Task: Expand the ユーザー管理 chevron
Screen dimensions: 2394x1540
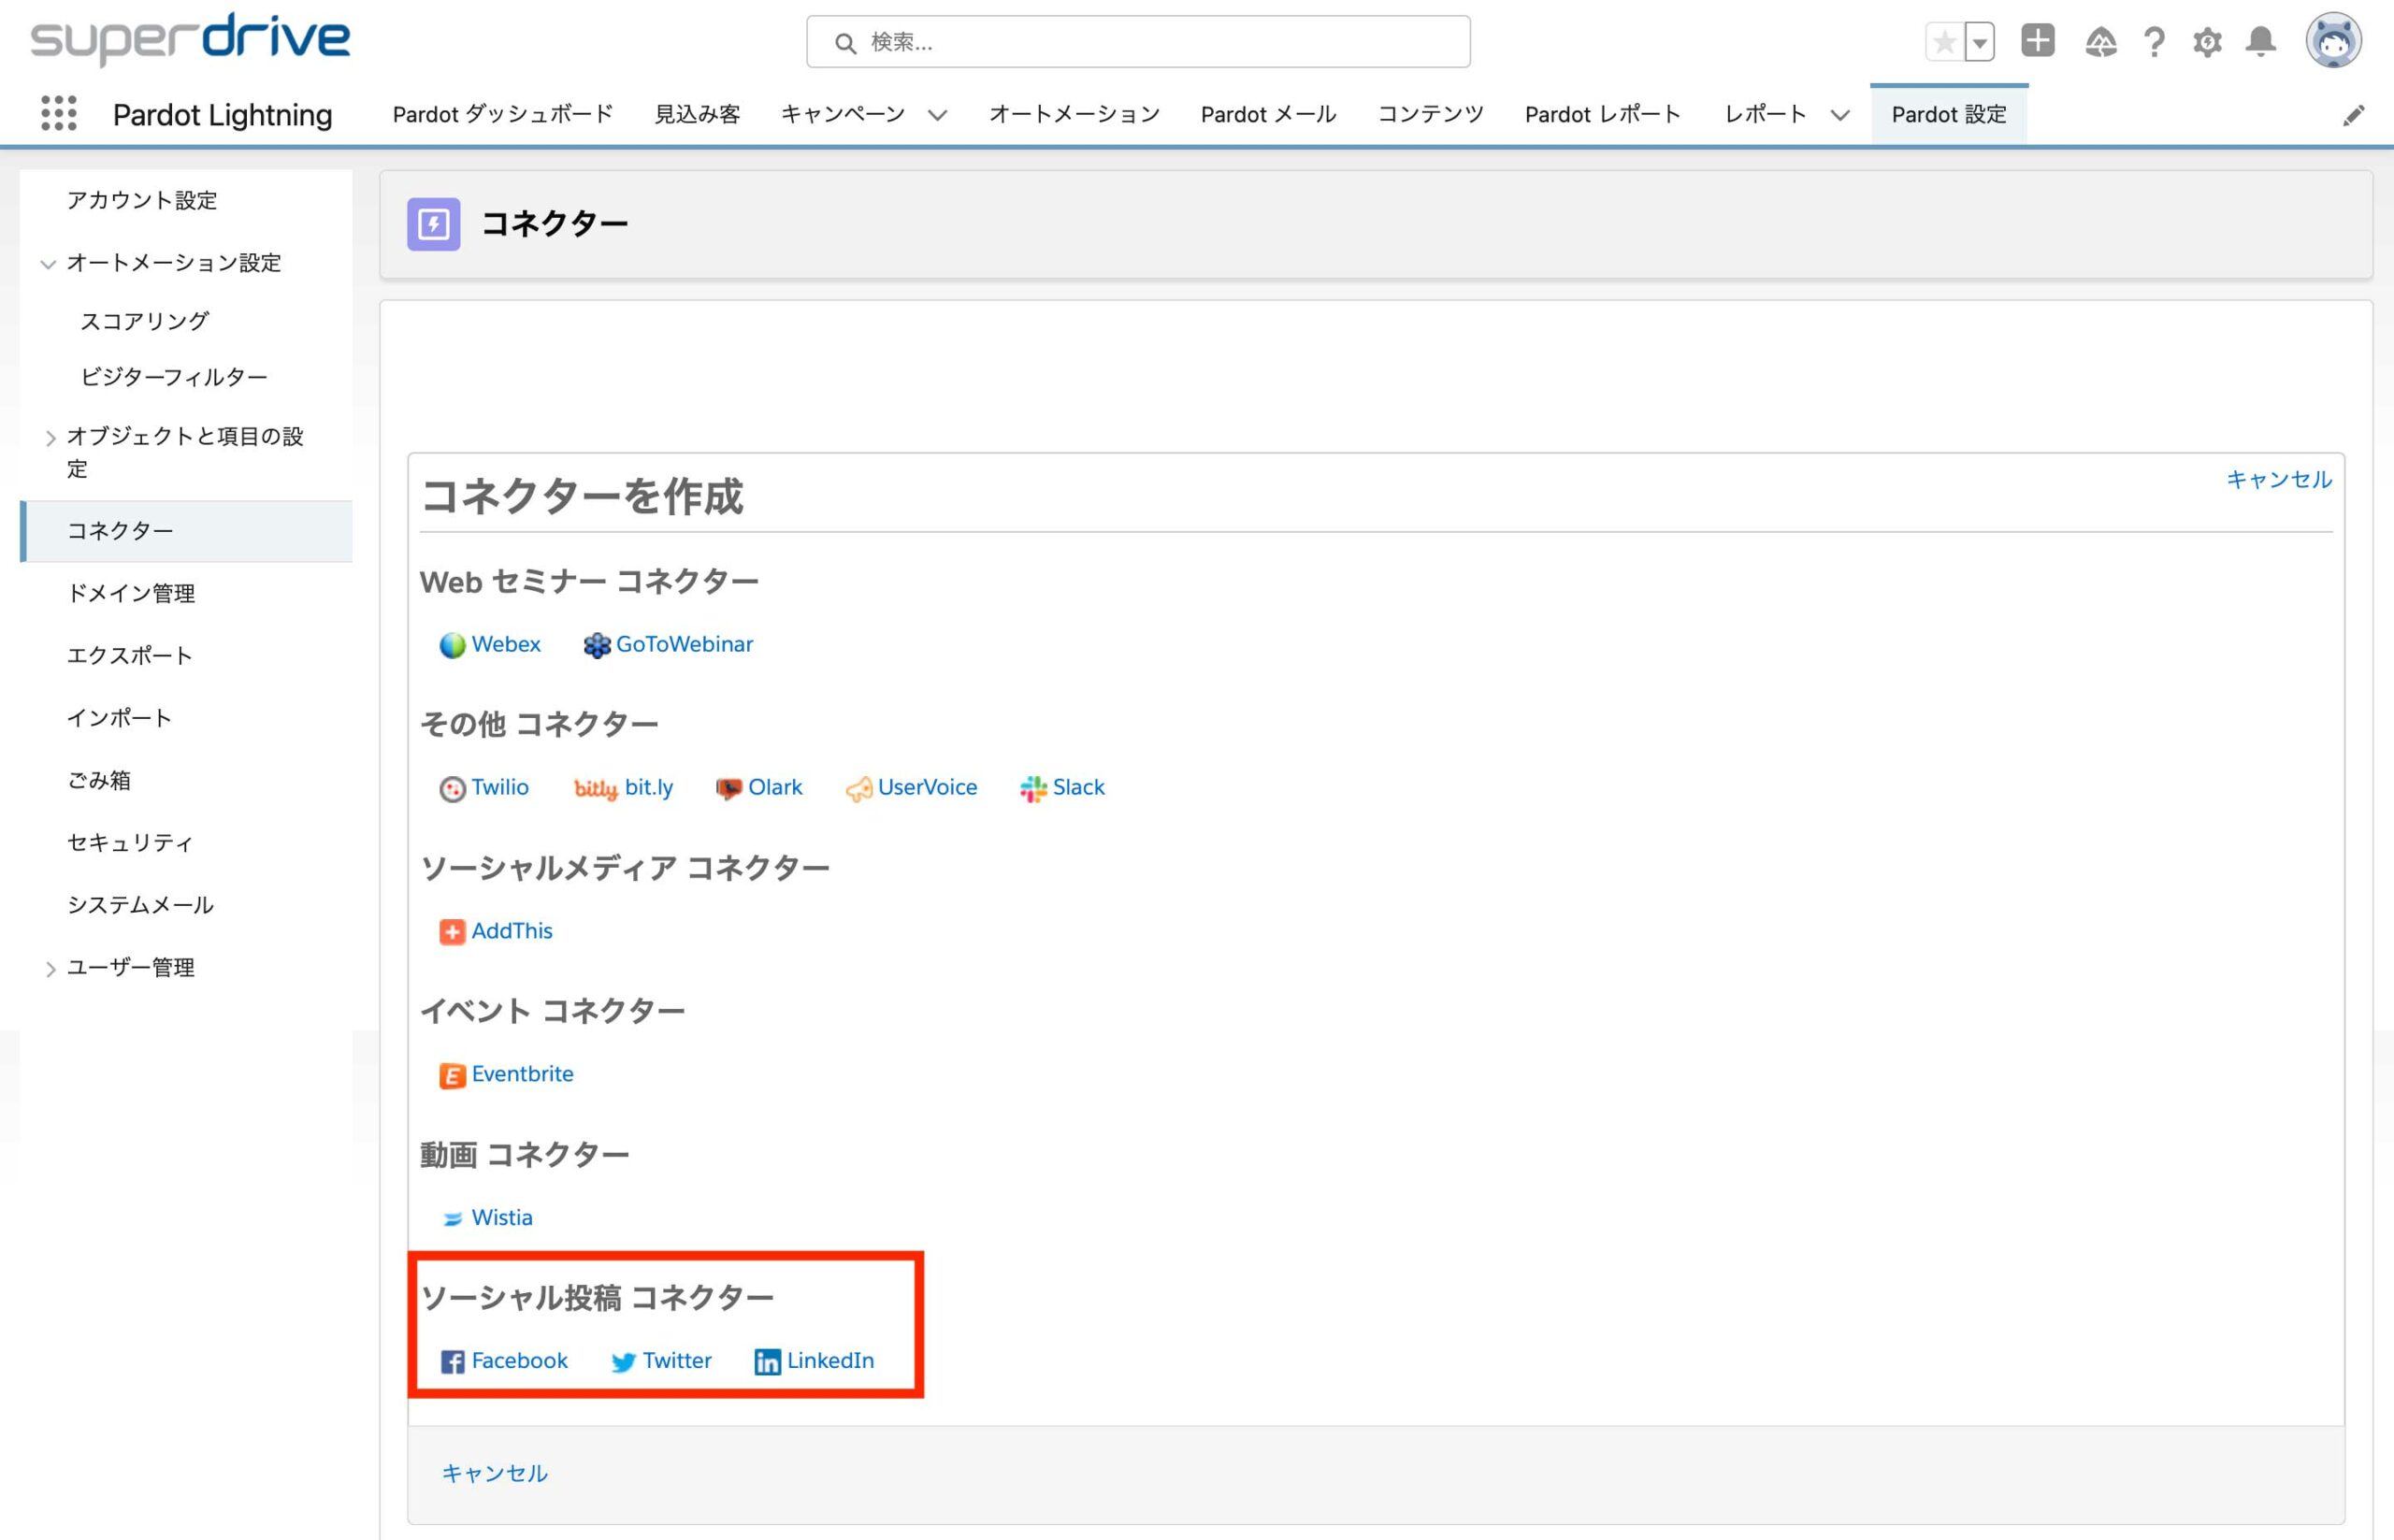Action: click(50, 969)
